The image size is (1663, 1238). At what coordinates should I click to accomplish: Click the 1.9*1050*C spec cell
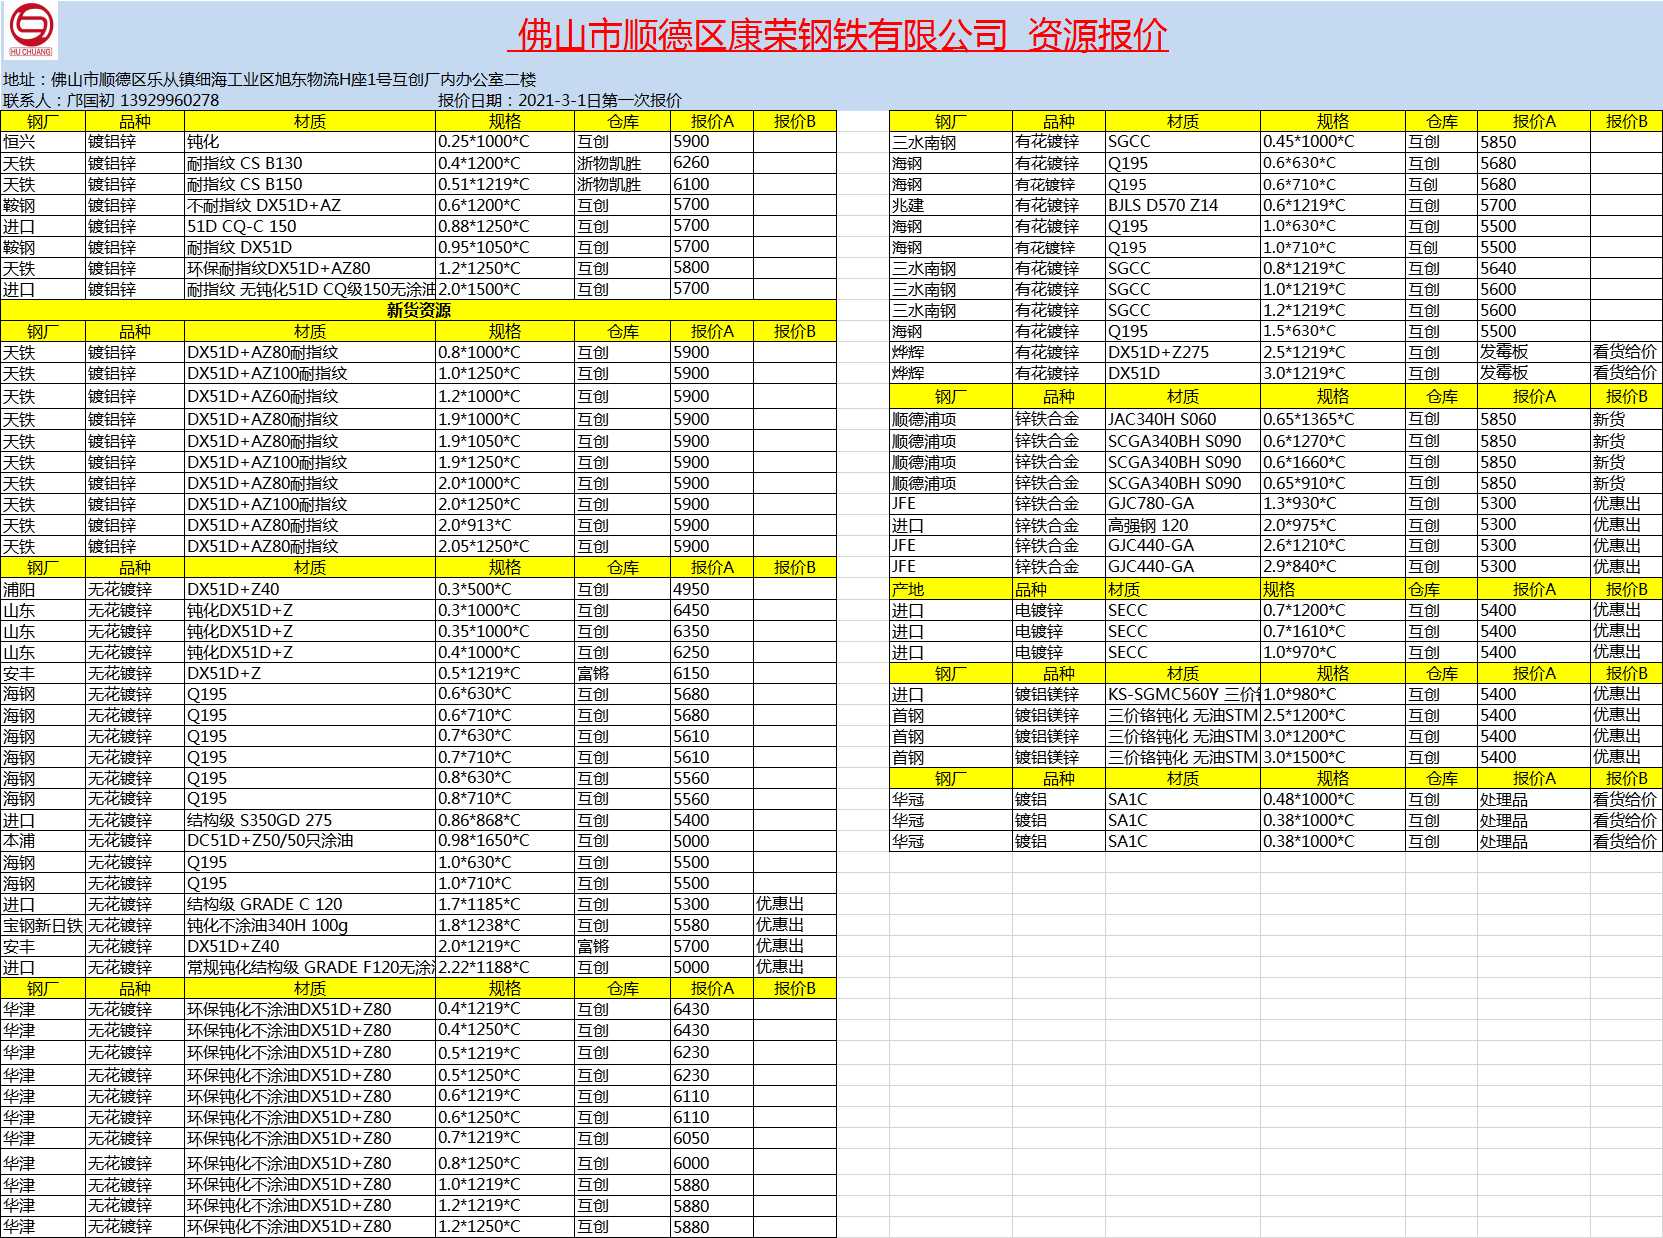tap(505, 441)
